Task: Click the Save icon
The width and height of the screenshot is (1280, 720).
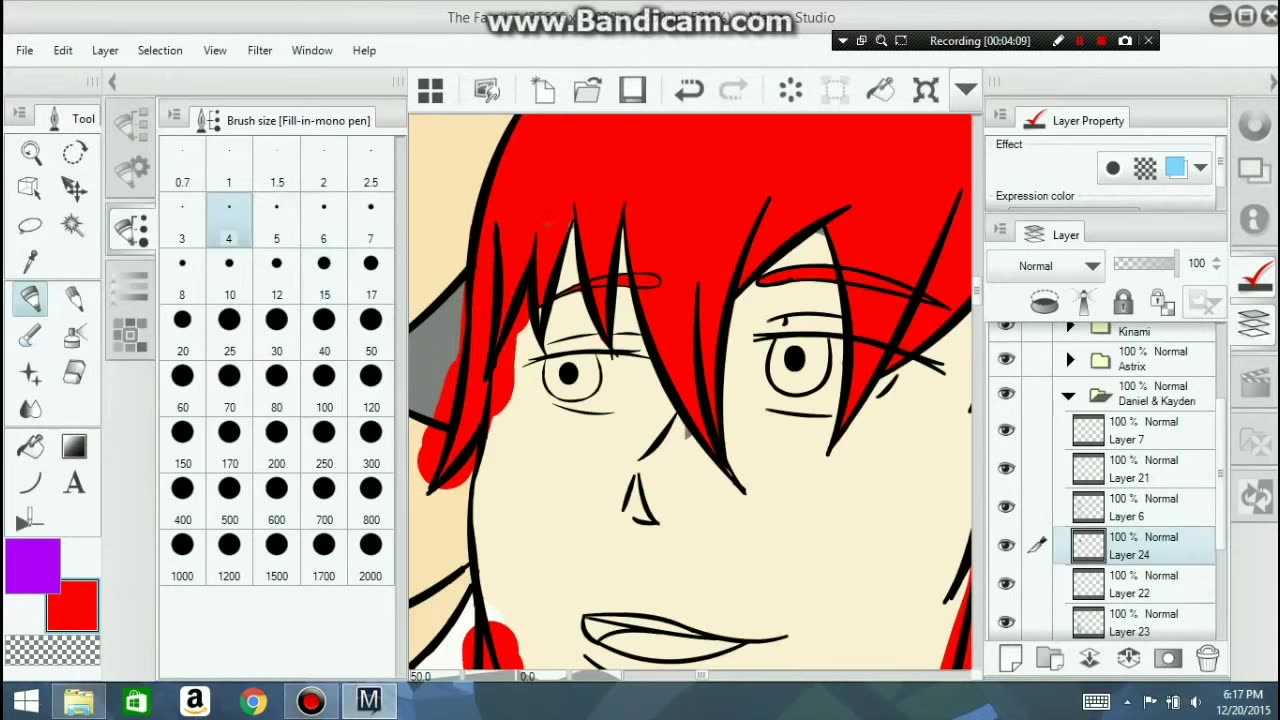Action: click(x=633, y=91)
